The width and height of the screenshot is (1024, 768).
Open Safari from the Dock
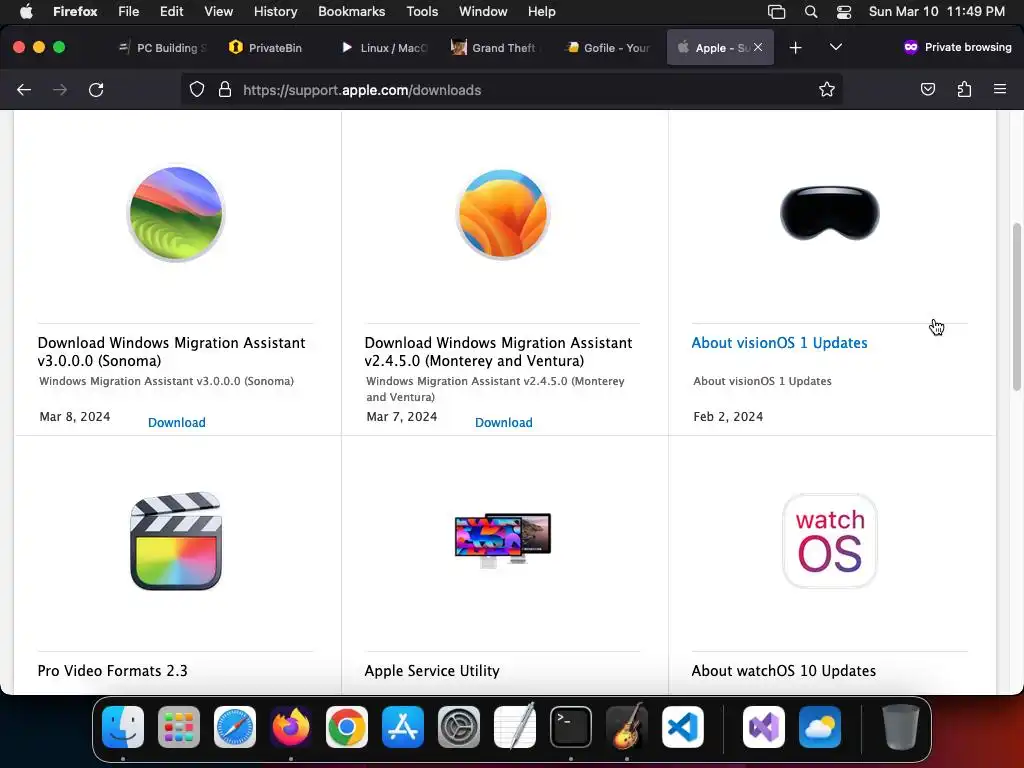tap(235, 727)
